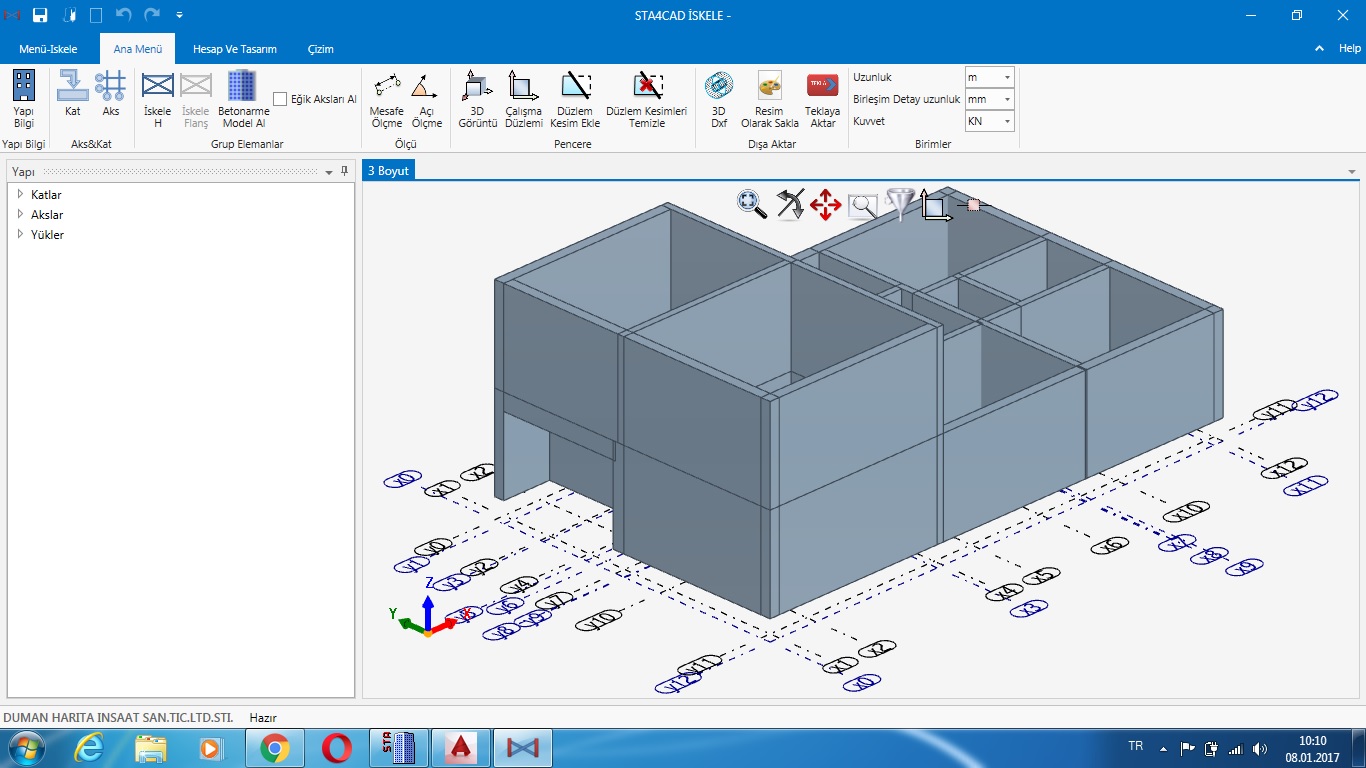Select the Açı Ölçme angle tool
This screenshot has width=1366, height=768.
[426, 98]
